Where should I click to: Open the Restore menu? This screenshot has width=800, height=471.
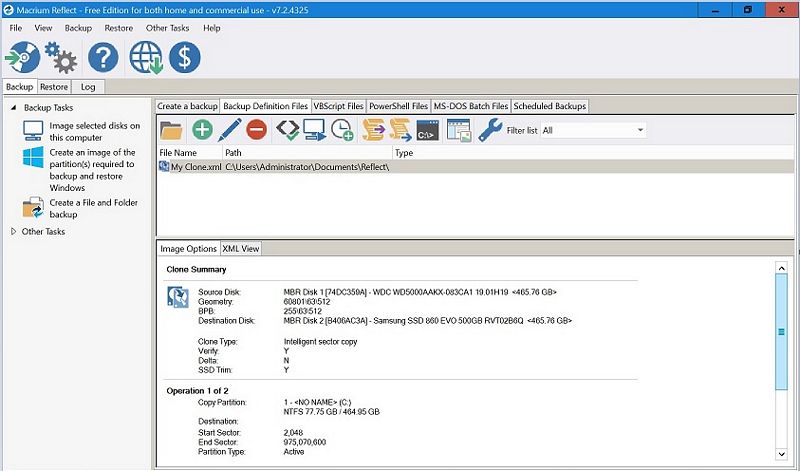(x=118, y=28)
